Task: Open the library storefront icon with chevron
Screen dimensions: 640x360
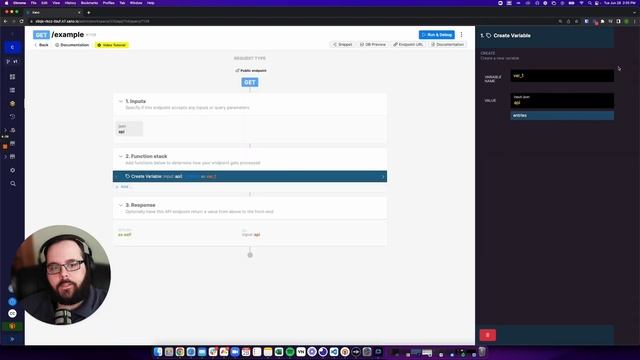Action: (12, 157)
